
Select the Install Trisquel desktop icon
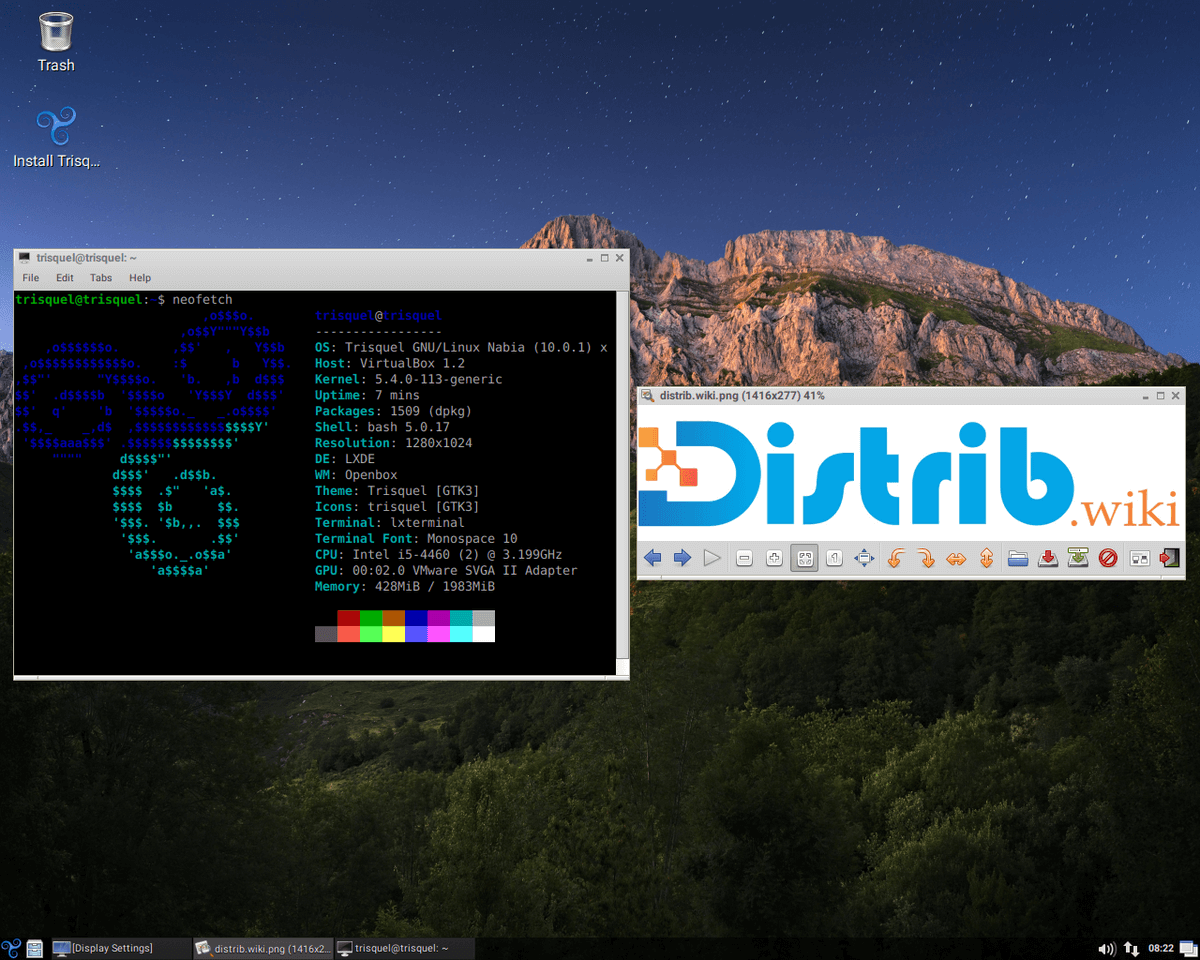click(56, 138)
